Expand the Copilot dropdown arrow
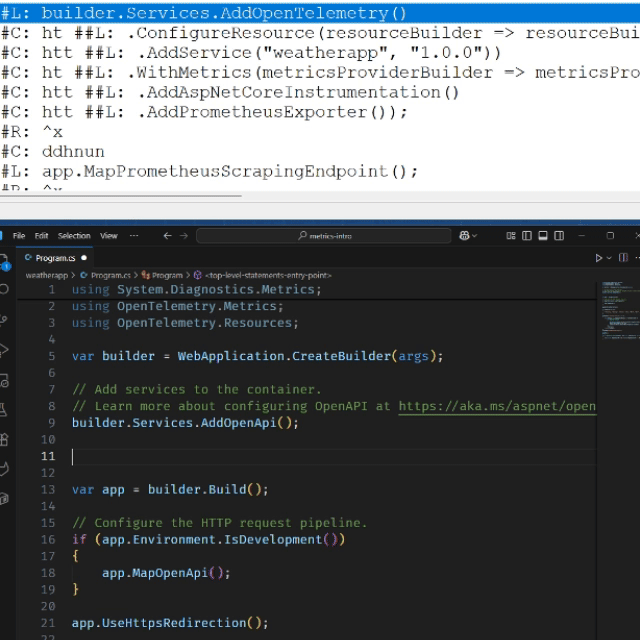The height and width of the screenshot is (640, 640). point(475,236)
